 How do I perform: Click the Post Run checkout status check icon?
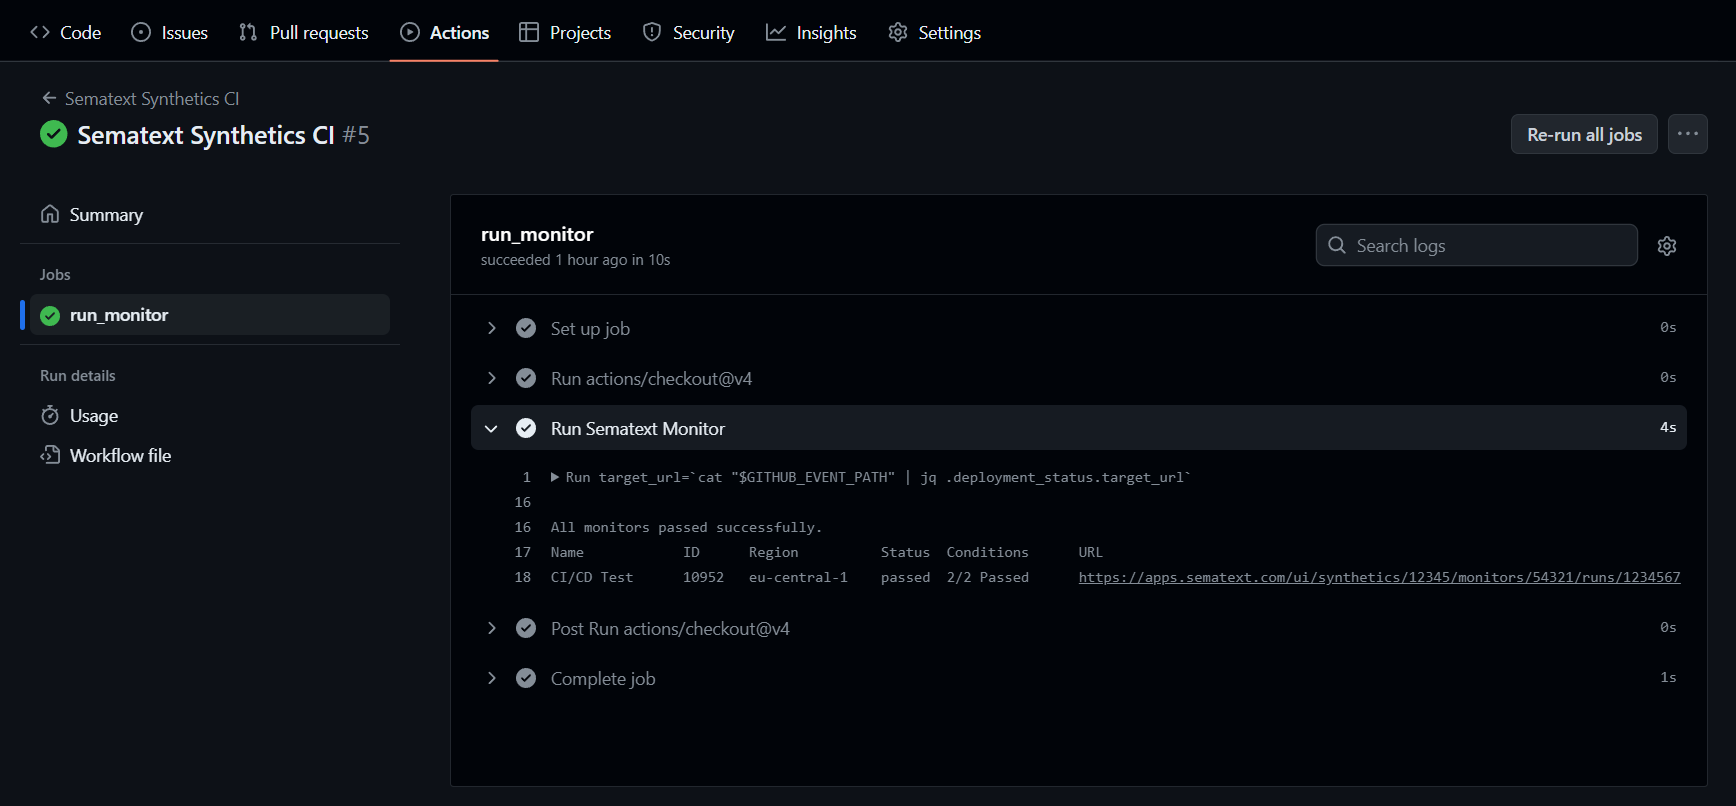pyautogui.click(x=526, y=628)
